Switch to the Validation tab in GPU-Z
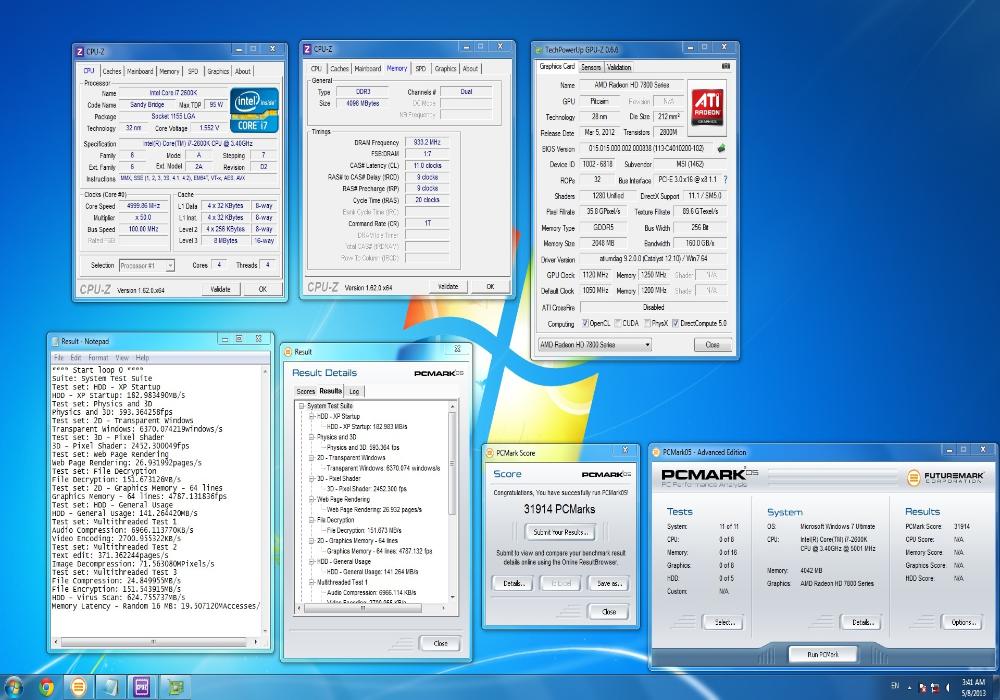1000x700 pixels. pos(619,67)
